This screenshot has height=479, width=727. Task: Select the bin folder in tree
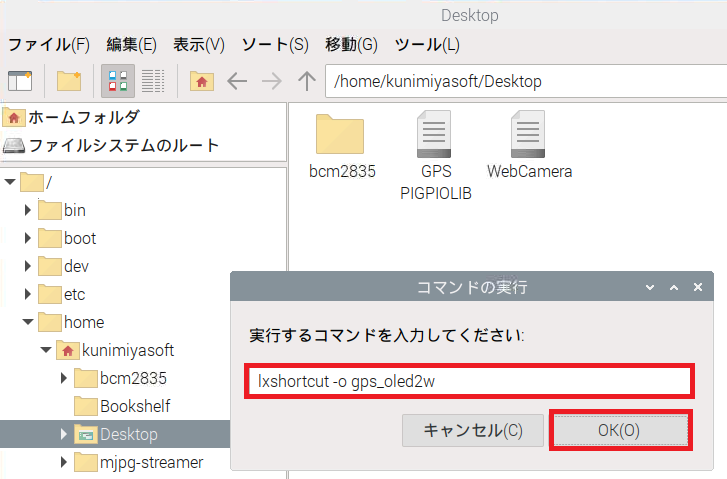click(62, 210)
